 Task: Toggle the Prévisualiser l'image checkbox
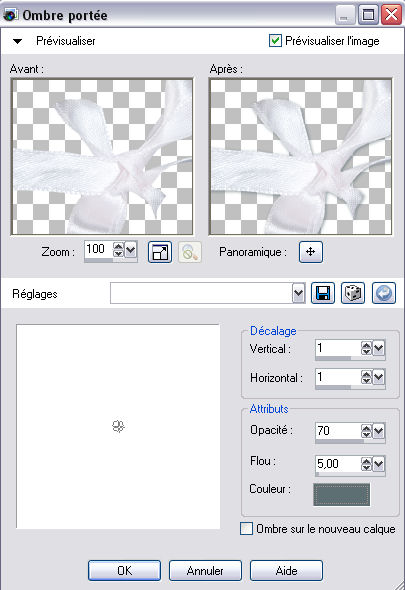[276, 41]
